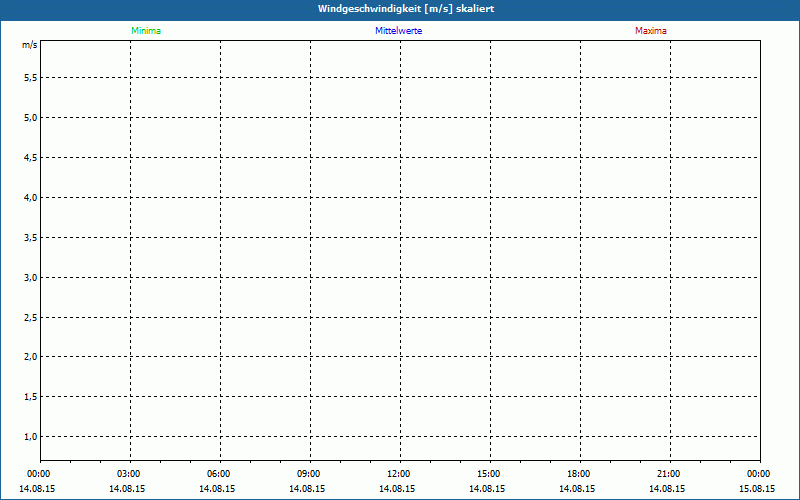The height and width of the screenshot is (500, 800).
Task: Click the 15:00 time axis label
Action: pyautogui.click(x=488, y=474)
